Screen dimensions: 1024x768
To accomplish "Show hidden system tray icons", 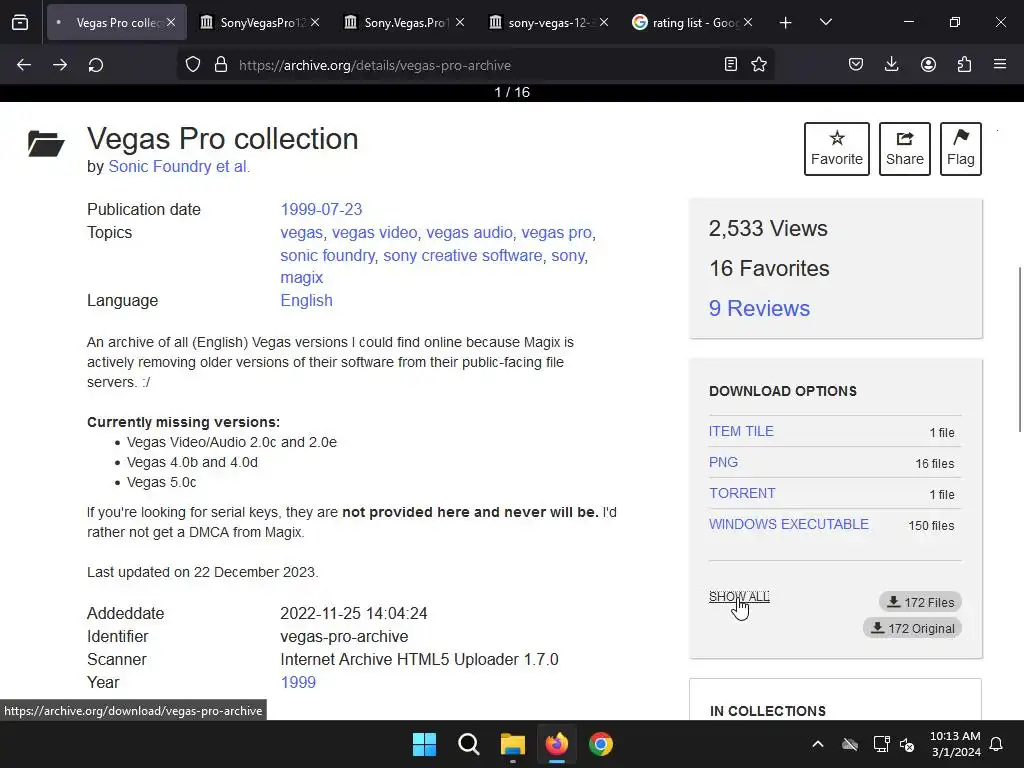I will pyautogui.click(x=818, y=744).
